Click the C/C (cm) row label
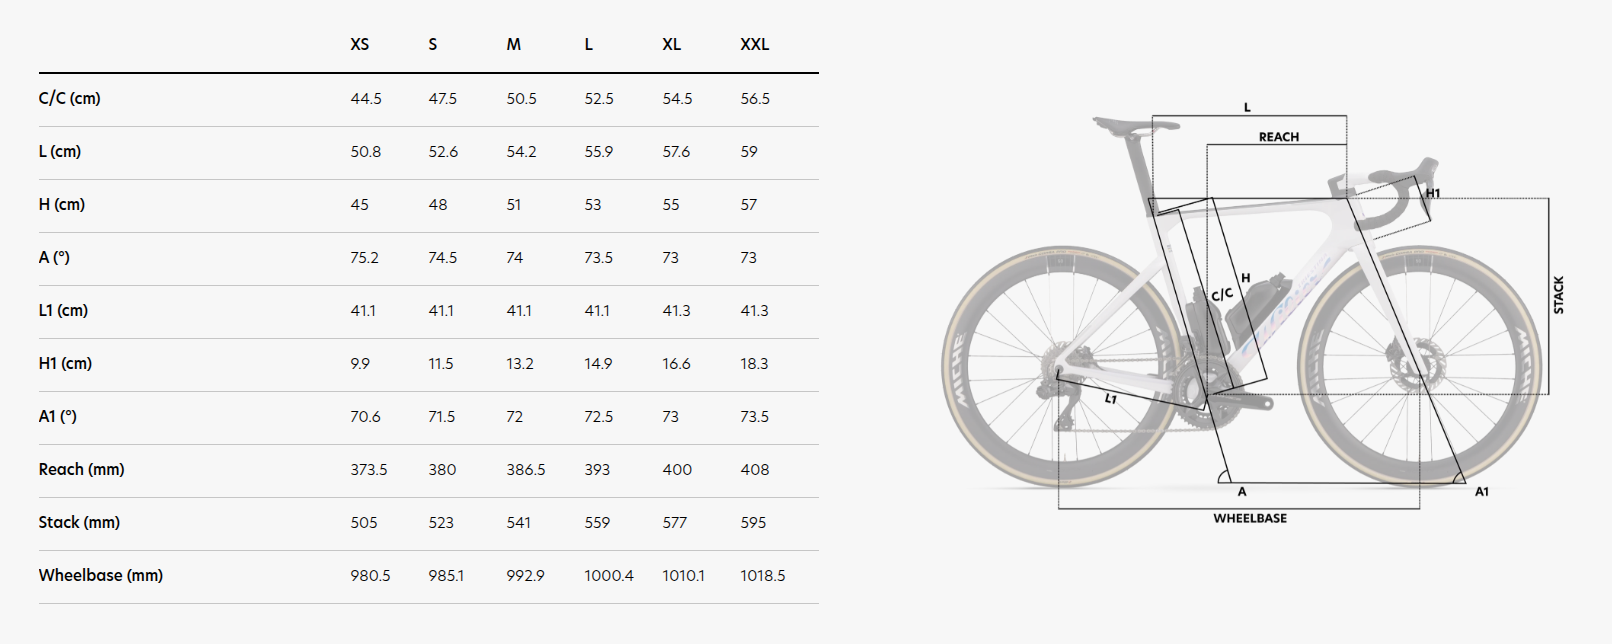Viewport: 1612px width, 644px height. (70, 98)
